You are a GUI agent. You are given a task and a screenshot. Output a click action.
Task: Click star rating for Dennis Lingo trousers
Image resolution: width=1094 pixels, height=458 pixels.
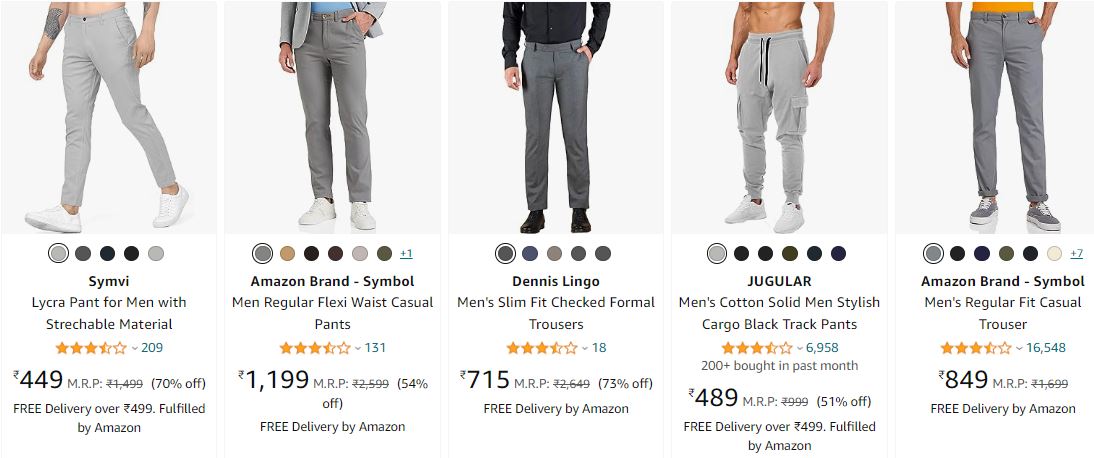[x=542, y=348]
